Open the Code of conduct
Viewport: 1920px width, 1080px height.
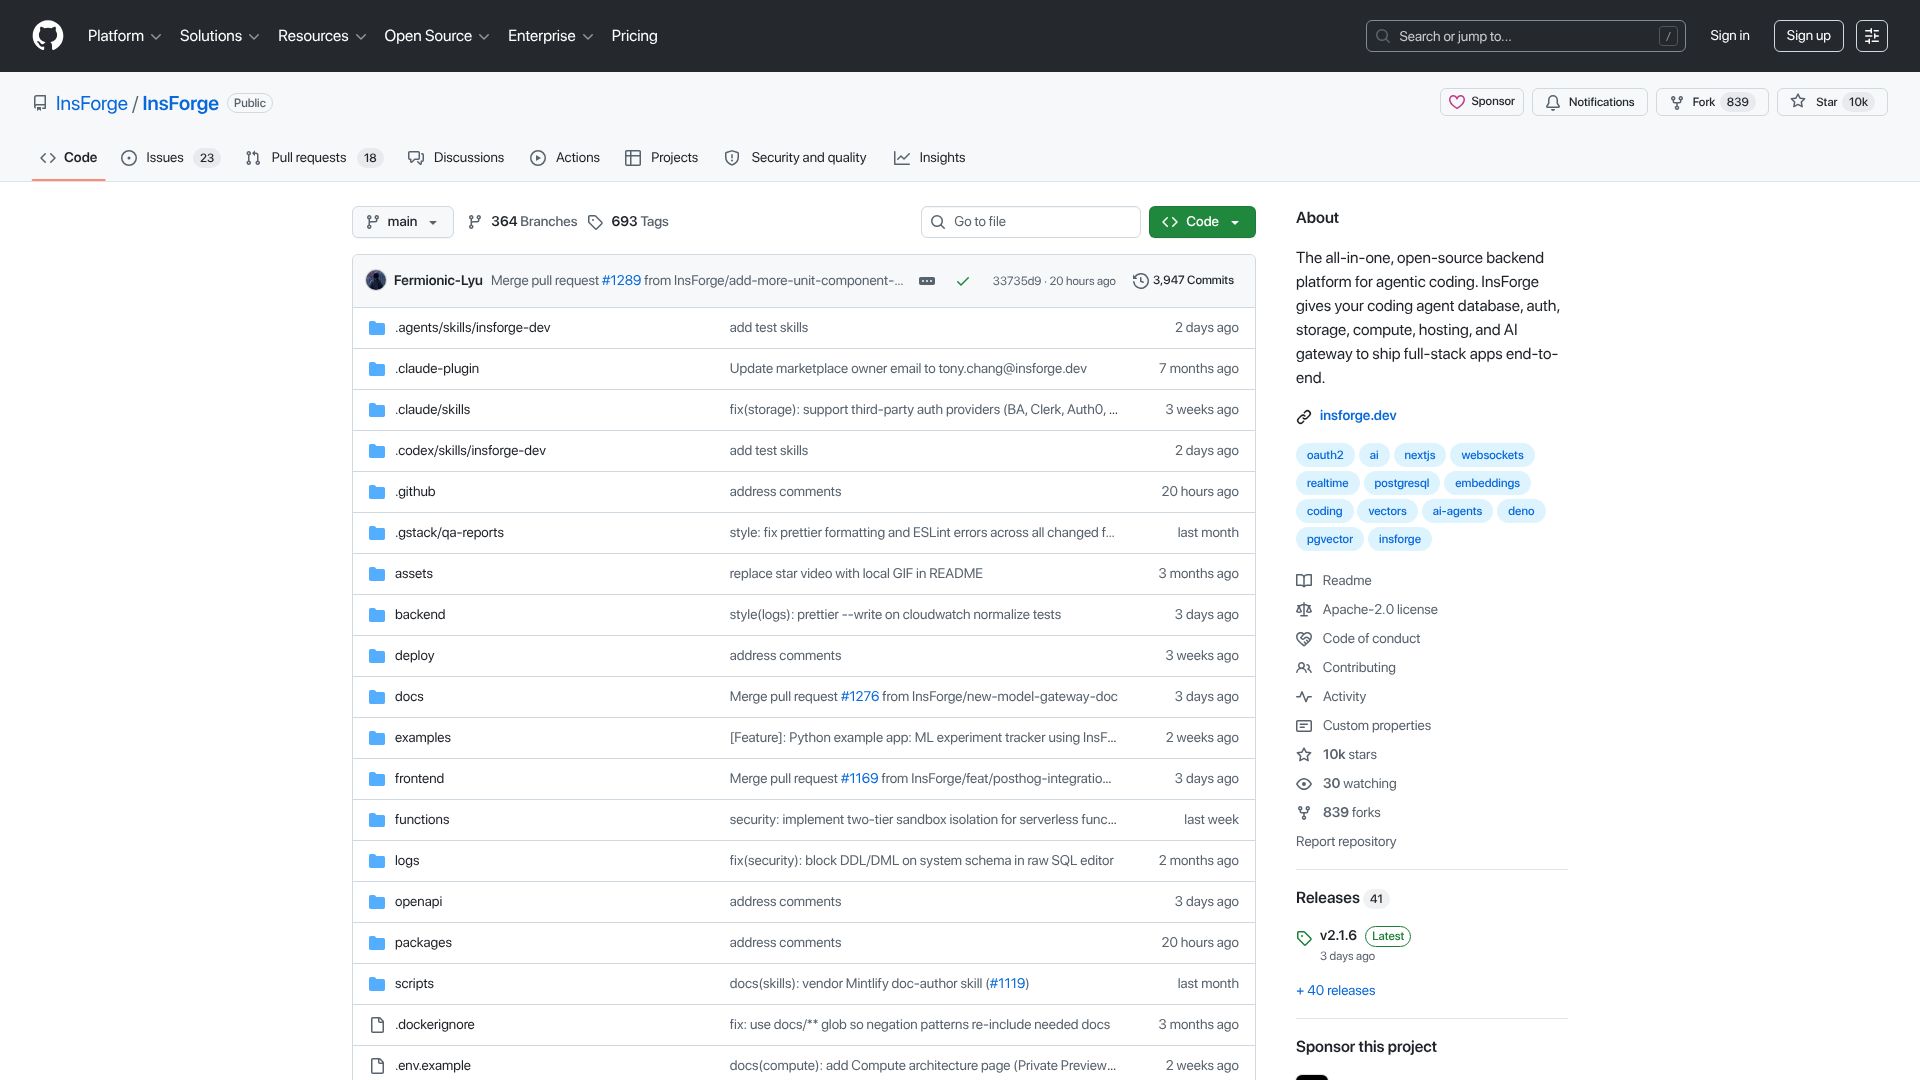click(x=1358, y=638)
